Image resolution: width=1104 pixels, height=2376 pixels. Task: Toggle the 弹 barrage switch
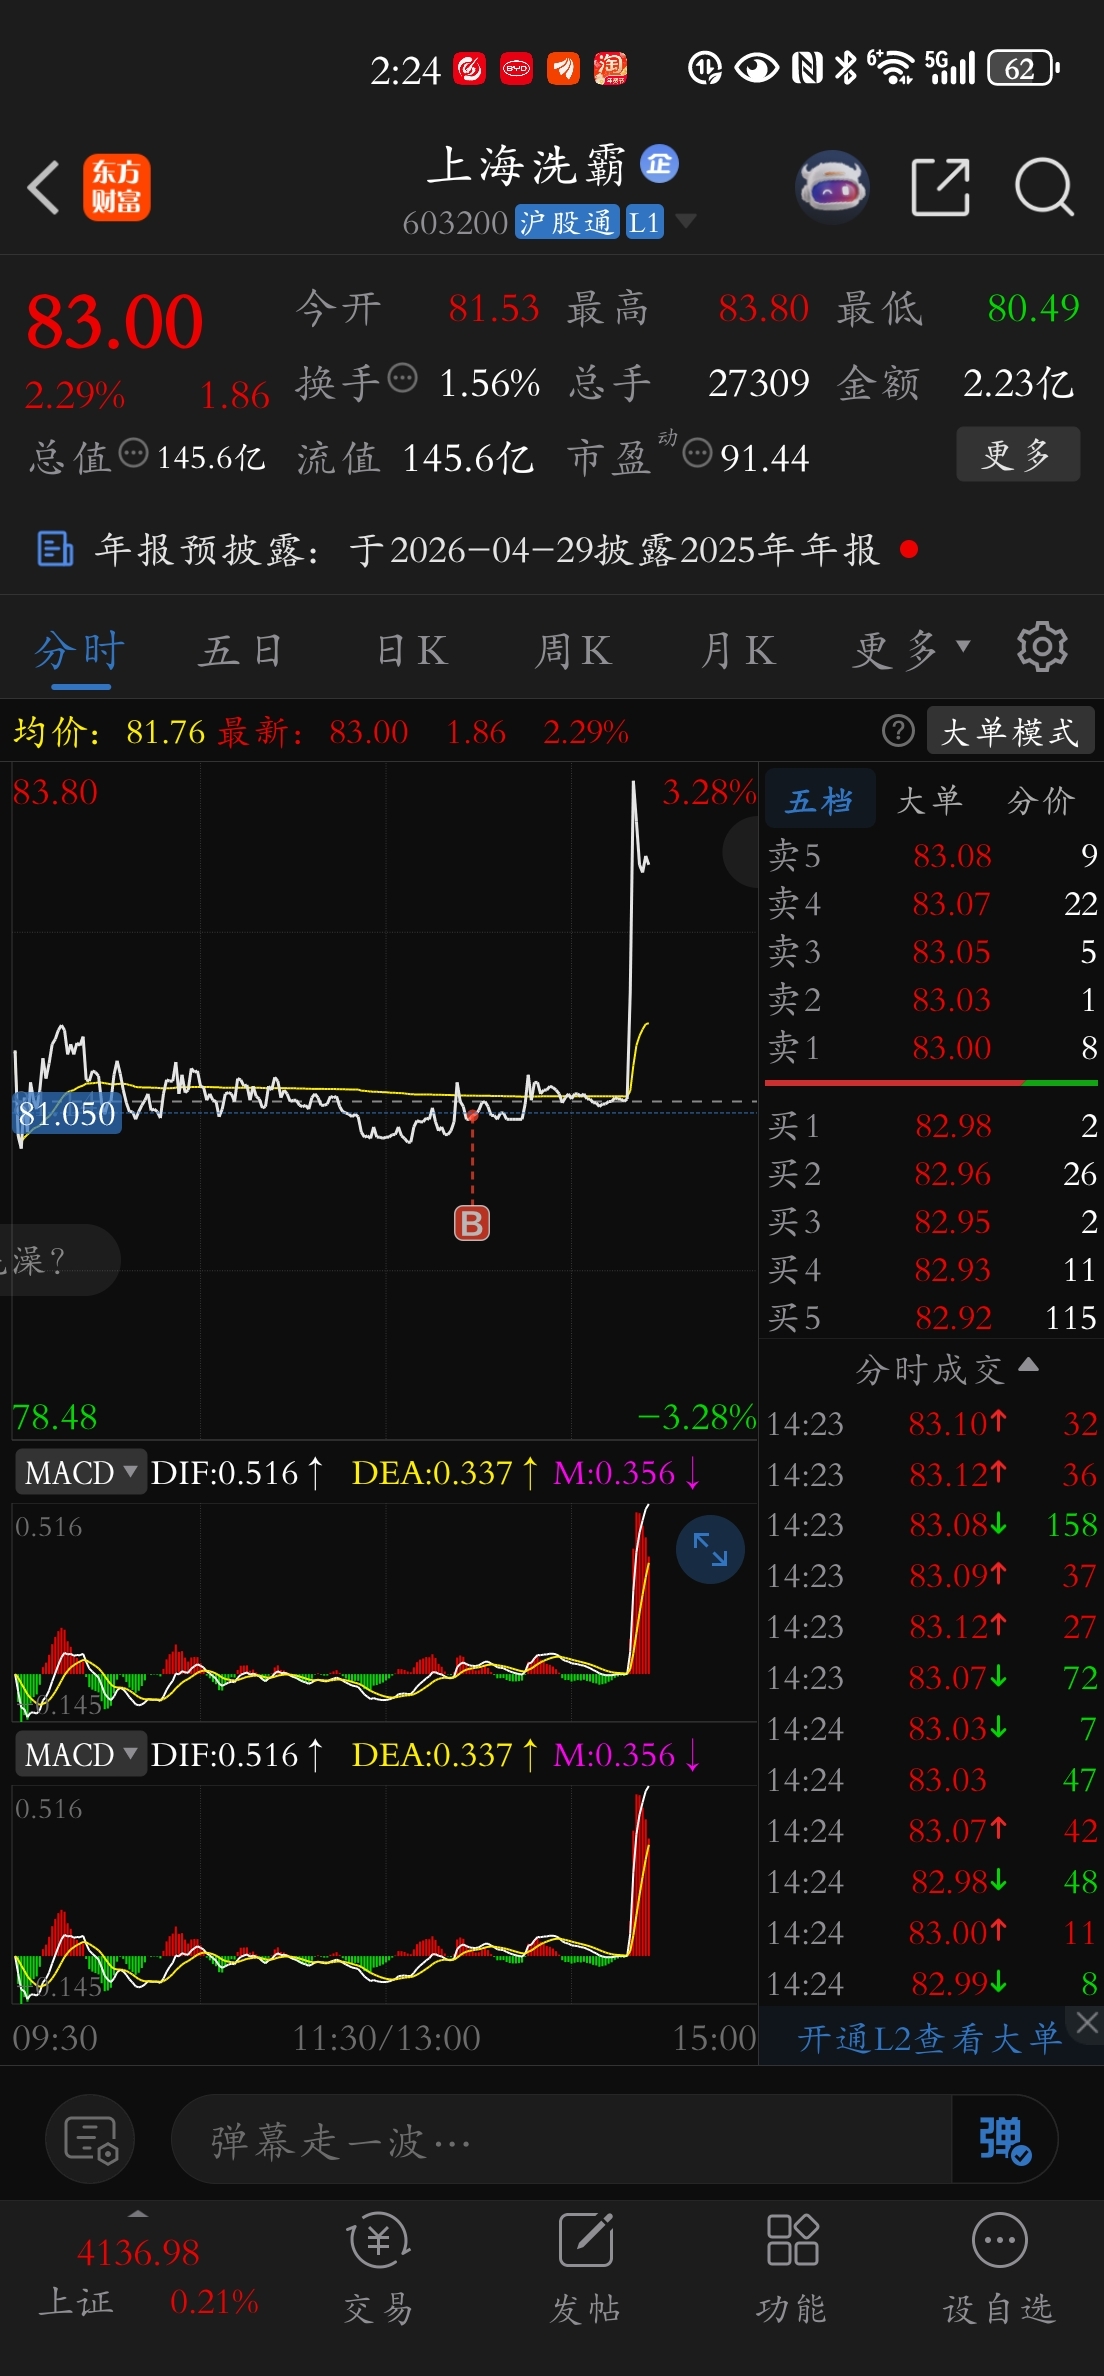(x=1004, y=2139)
